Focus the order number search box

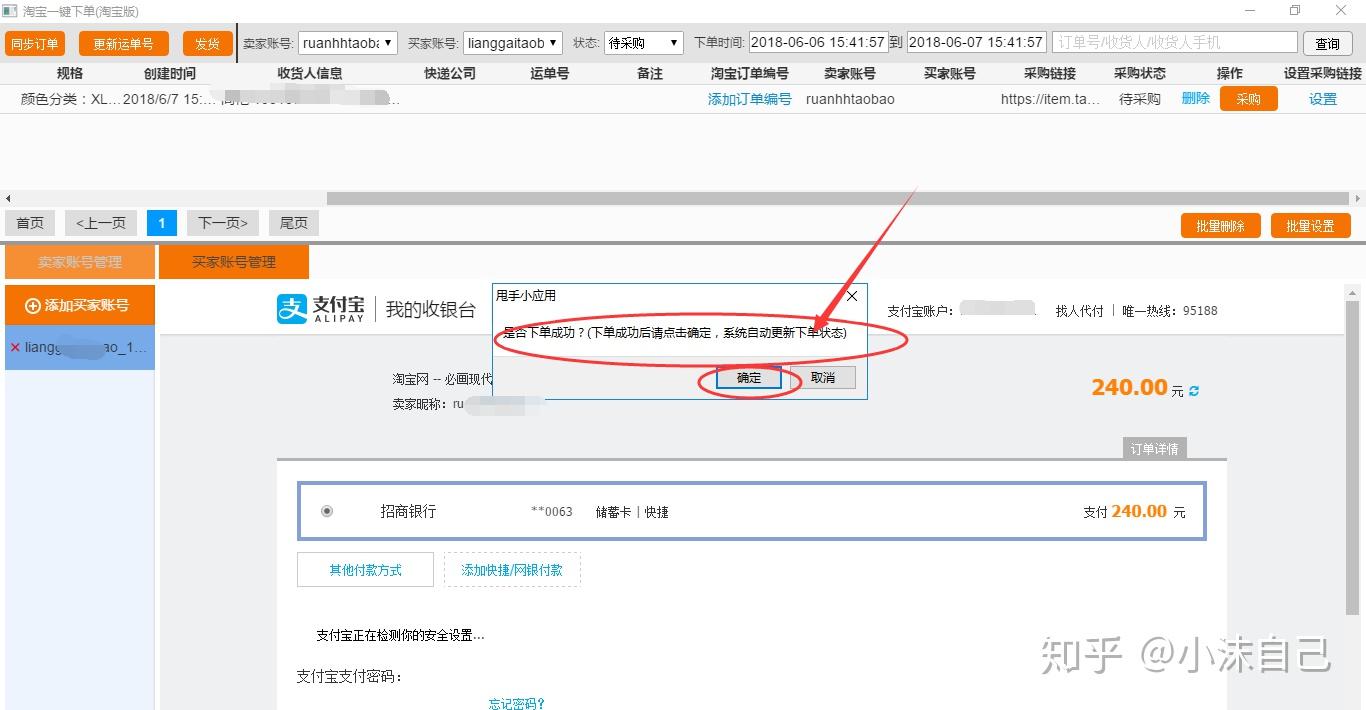[x=1175, y=43]
